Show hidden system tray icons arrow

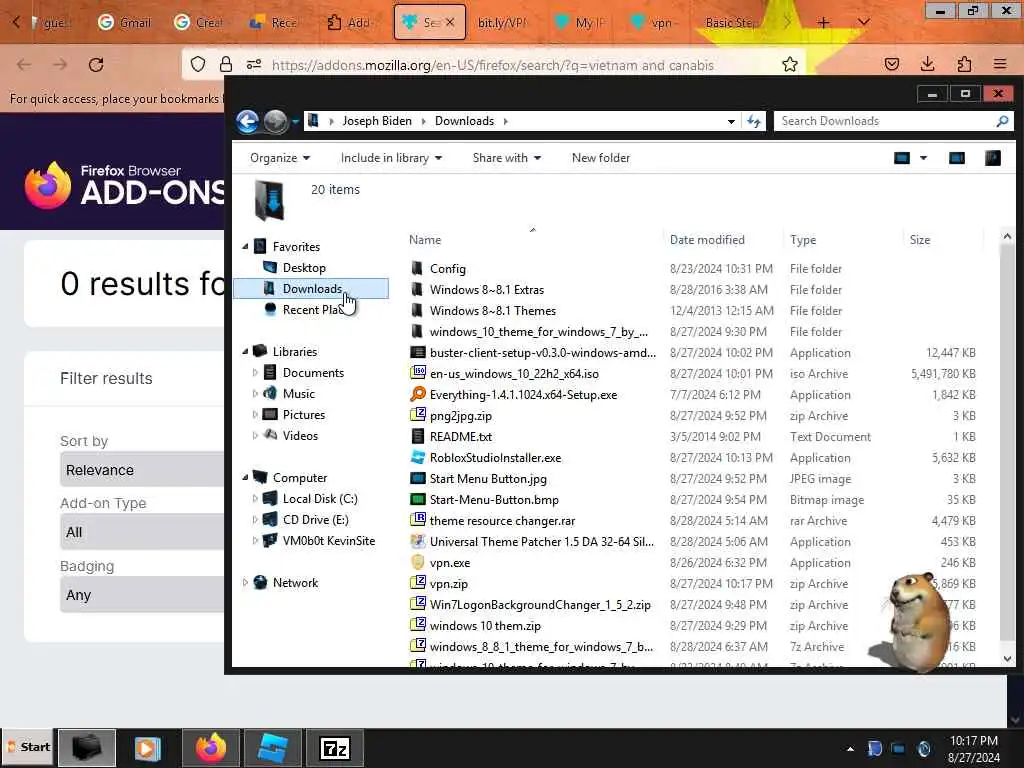850,749
